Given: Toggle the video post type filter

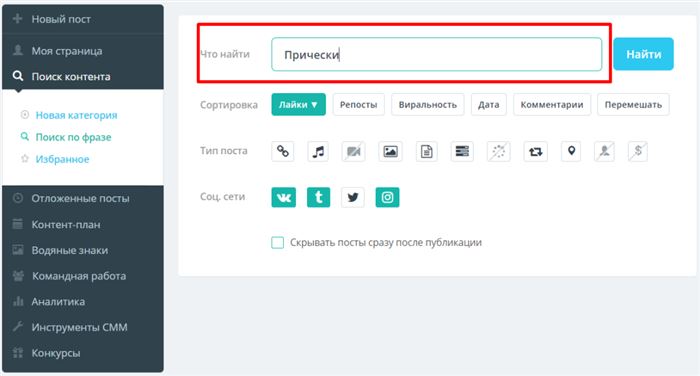Looking at the screenshot, I should (x=354, y=151).
